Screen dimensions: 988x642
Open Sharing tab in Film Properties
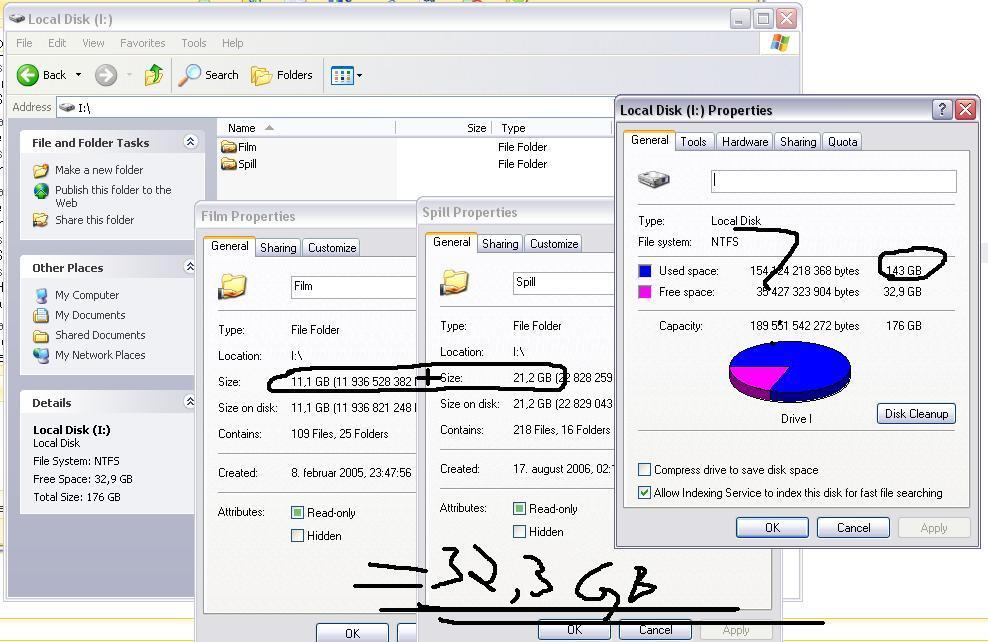coord(278,248)
